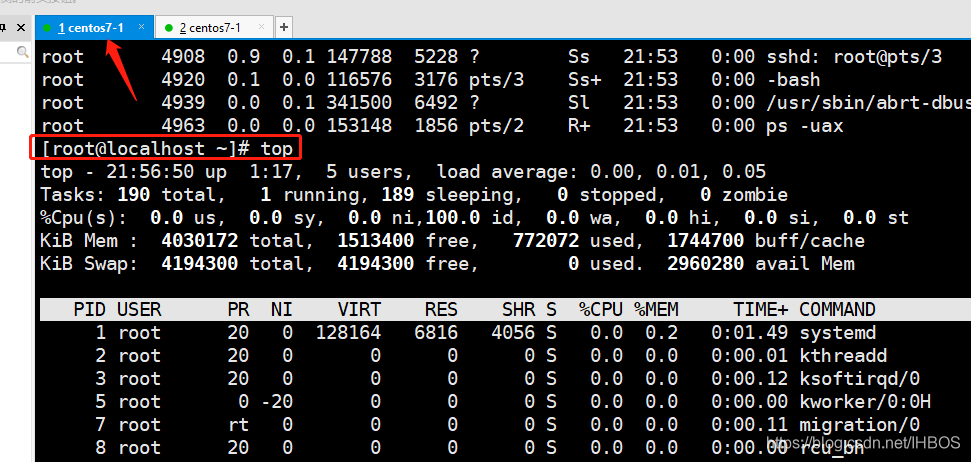The width and height of the screenshot is (971, 462).
Task: Click the USER column header
Action: (139, 309)
